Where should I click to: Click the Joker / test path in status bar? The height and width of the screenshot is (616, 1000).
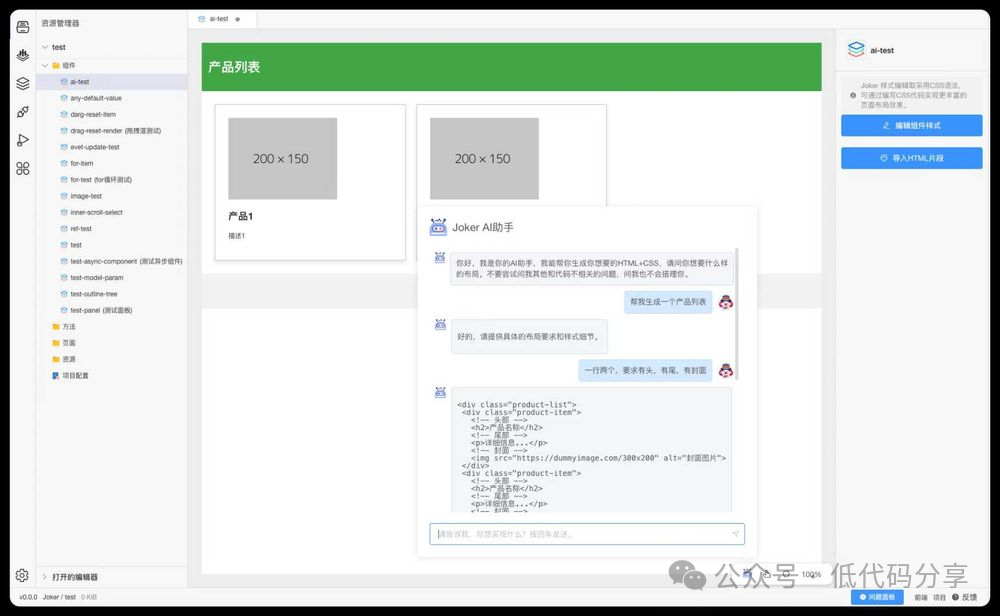tap(59, 598)
